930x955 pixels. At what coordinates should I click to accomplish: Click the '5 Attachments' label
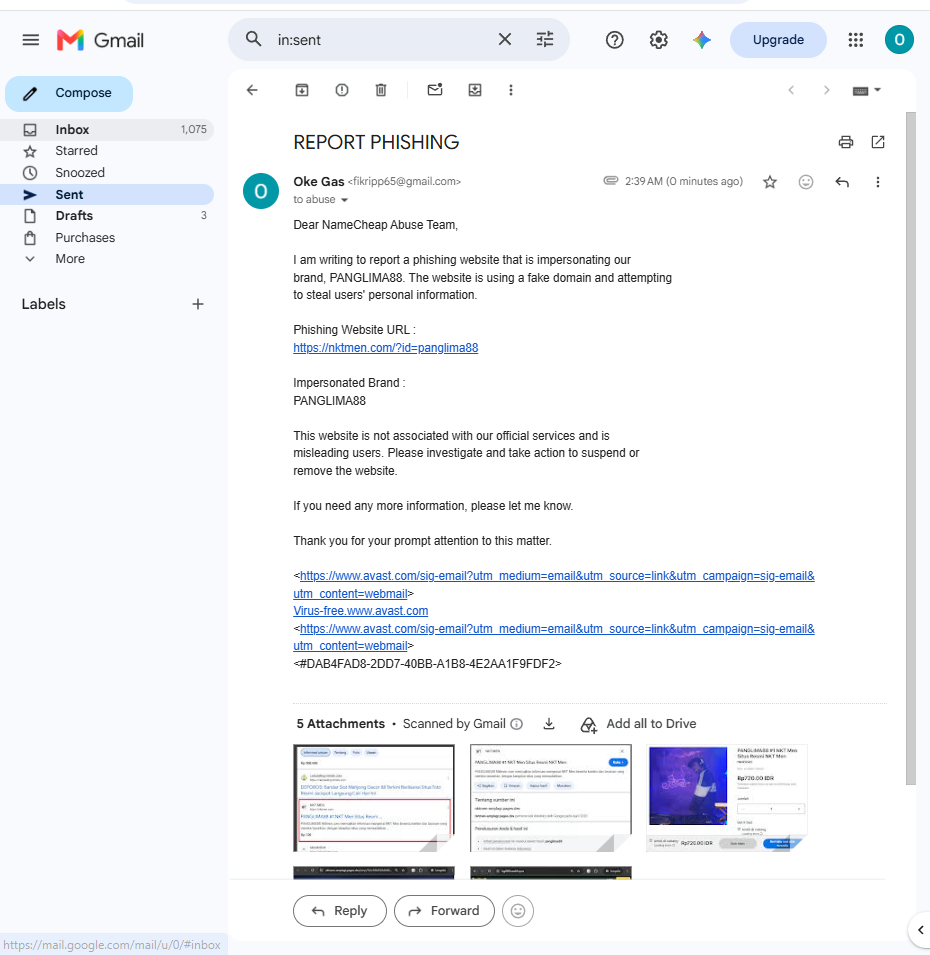340,724
